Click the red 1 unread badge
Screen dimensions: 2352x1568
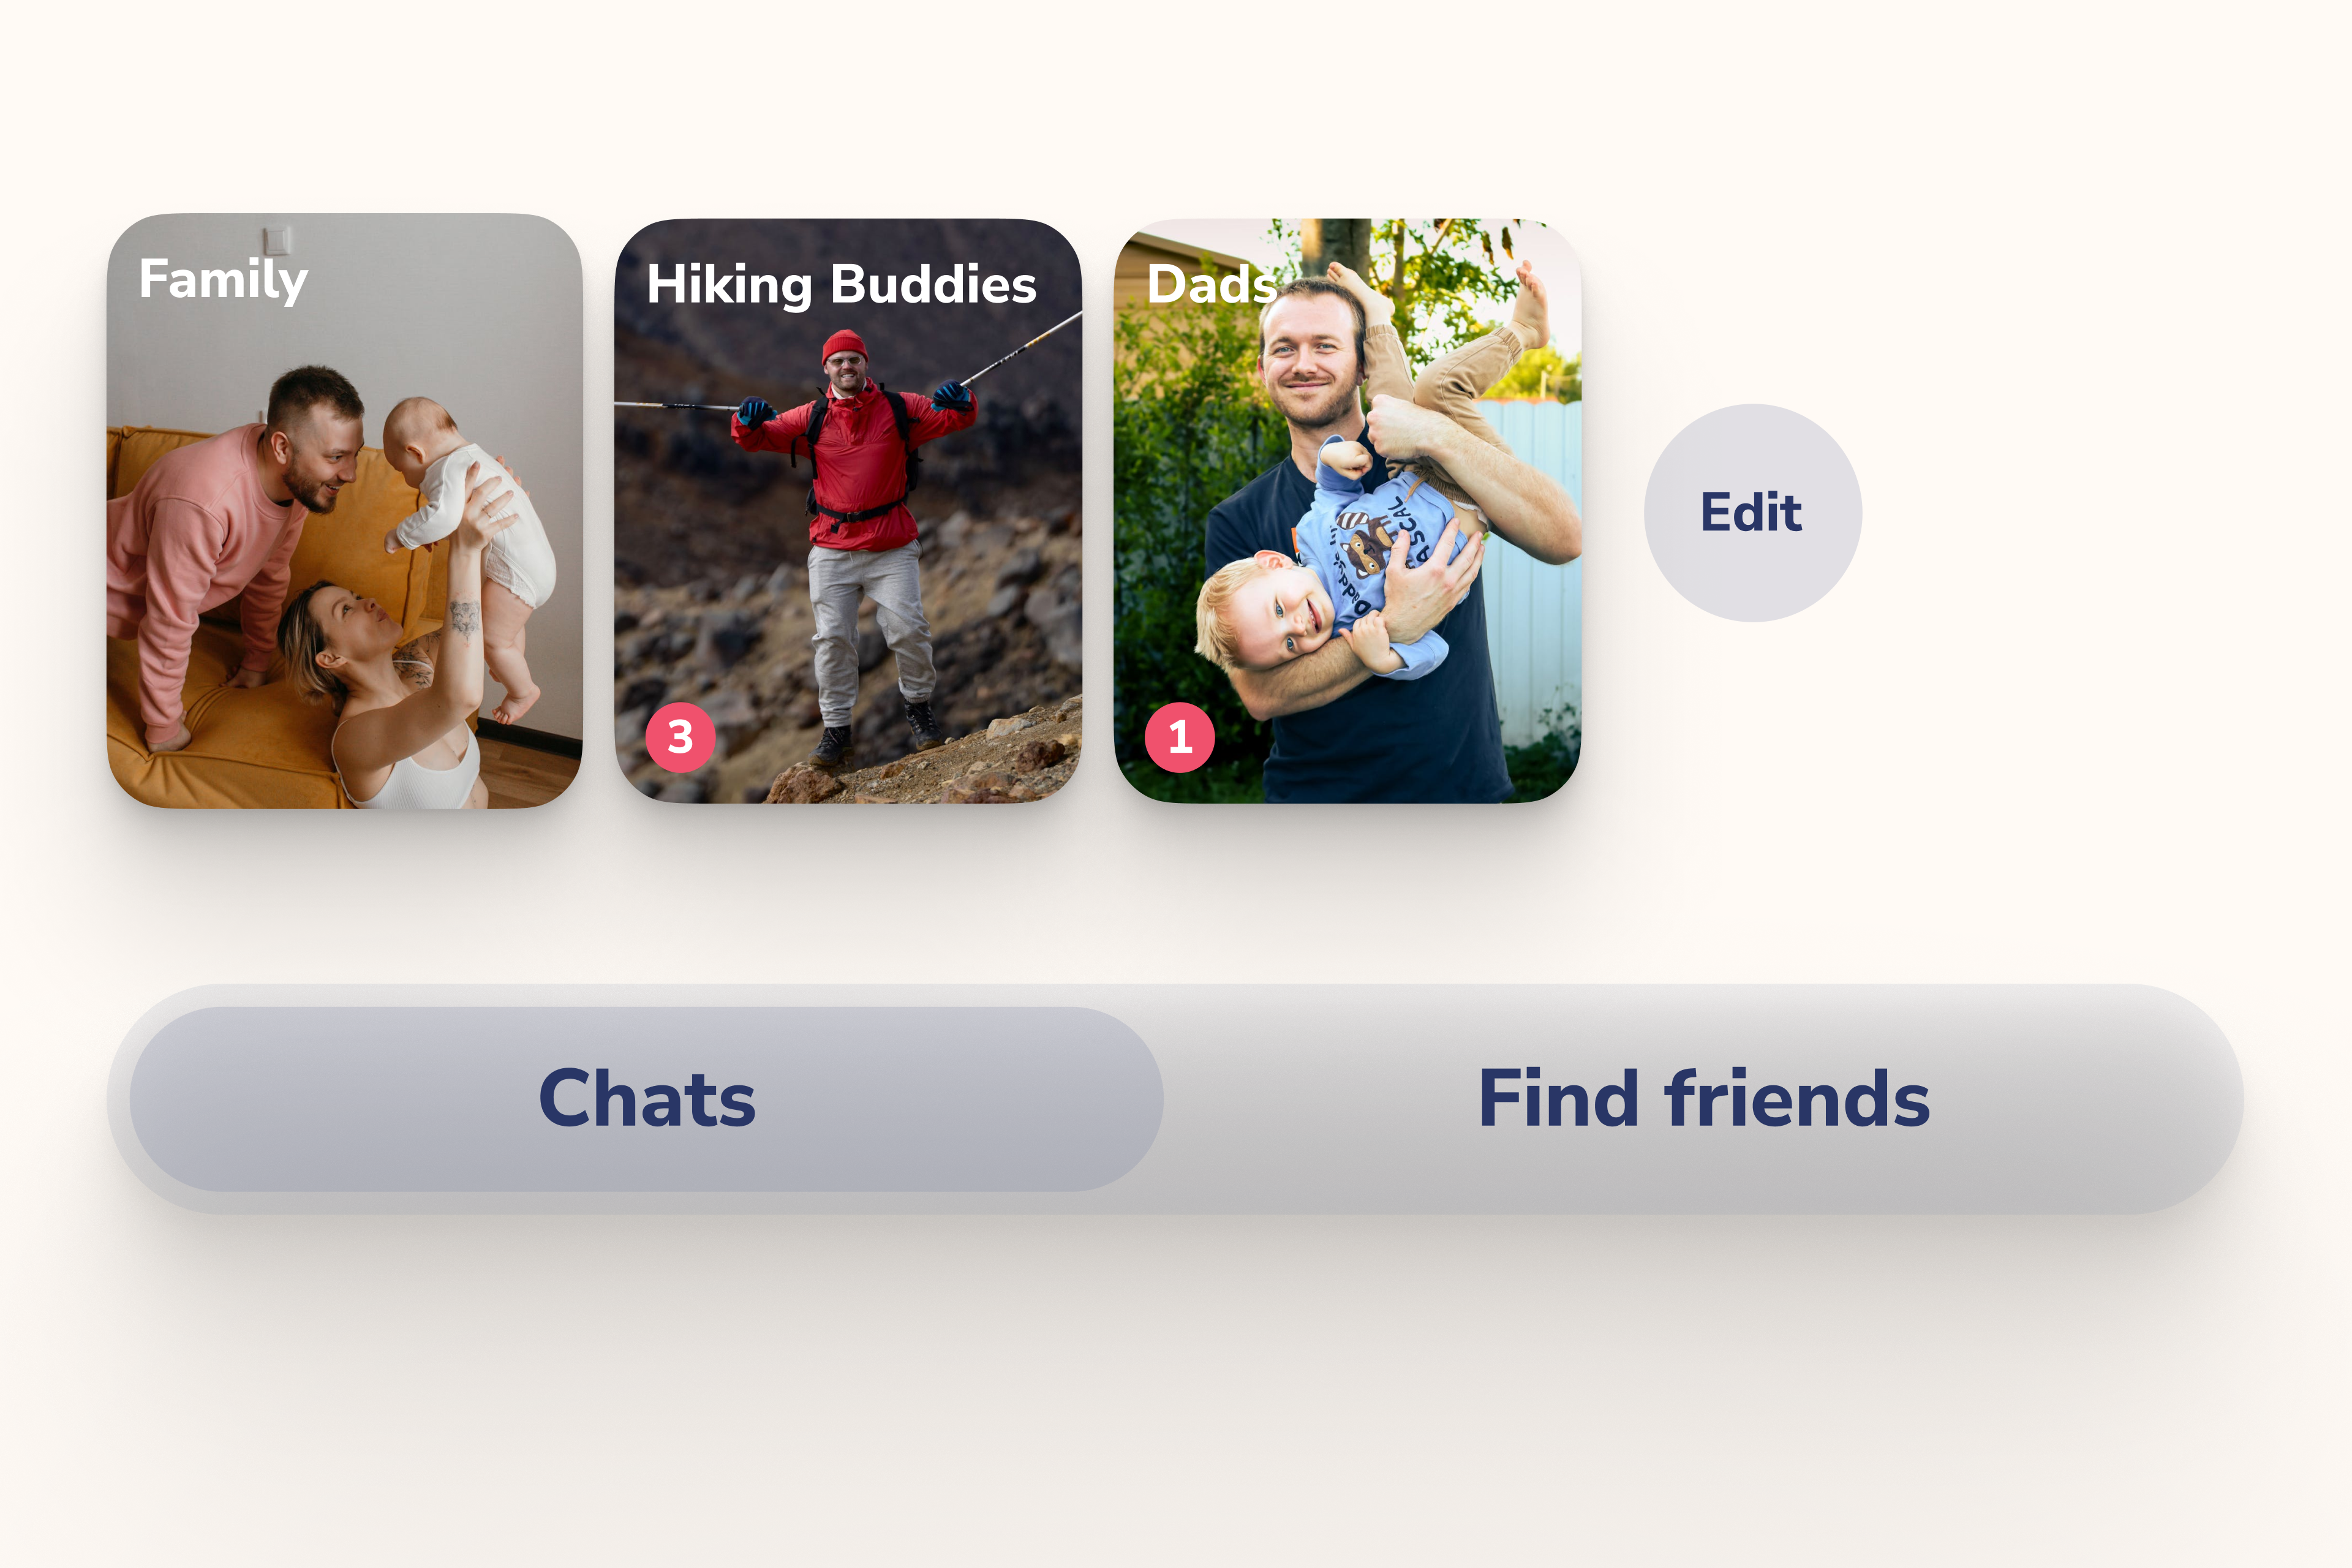point(1180,737)
